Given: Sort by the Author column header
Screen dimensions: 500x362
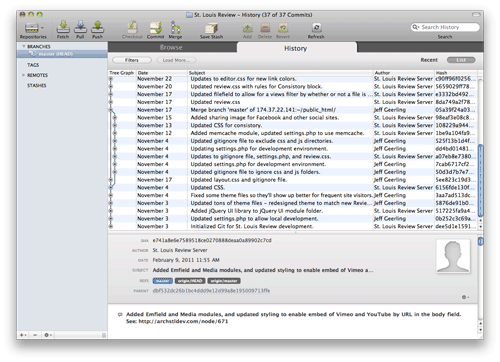Looking at the screenshot, I should [403, 73].
